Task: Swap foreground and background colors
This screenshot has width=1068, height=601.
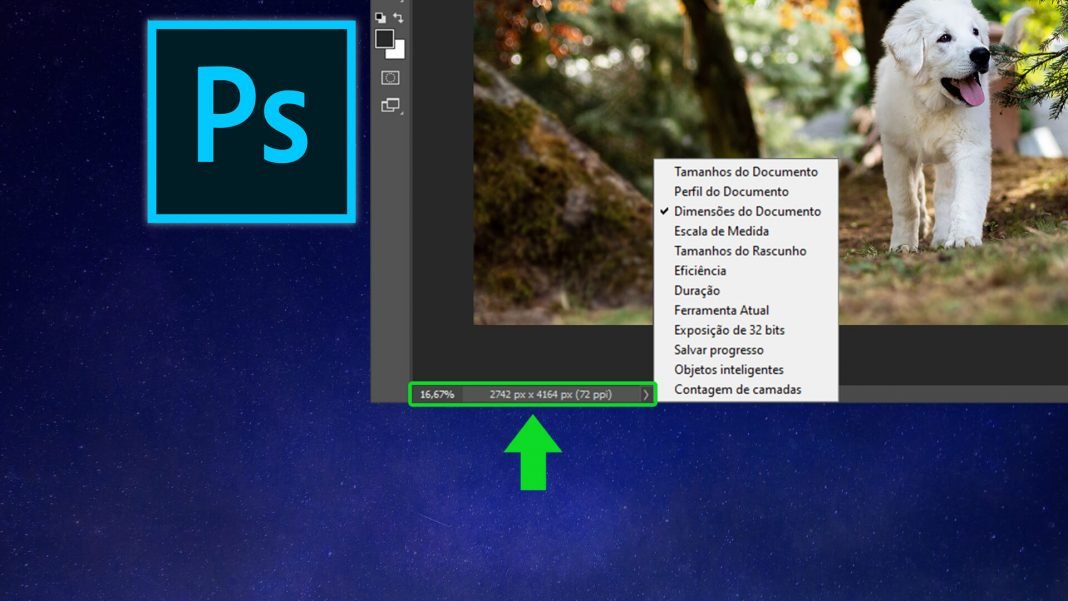Action: pos(399,19)
